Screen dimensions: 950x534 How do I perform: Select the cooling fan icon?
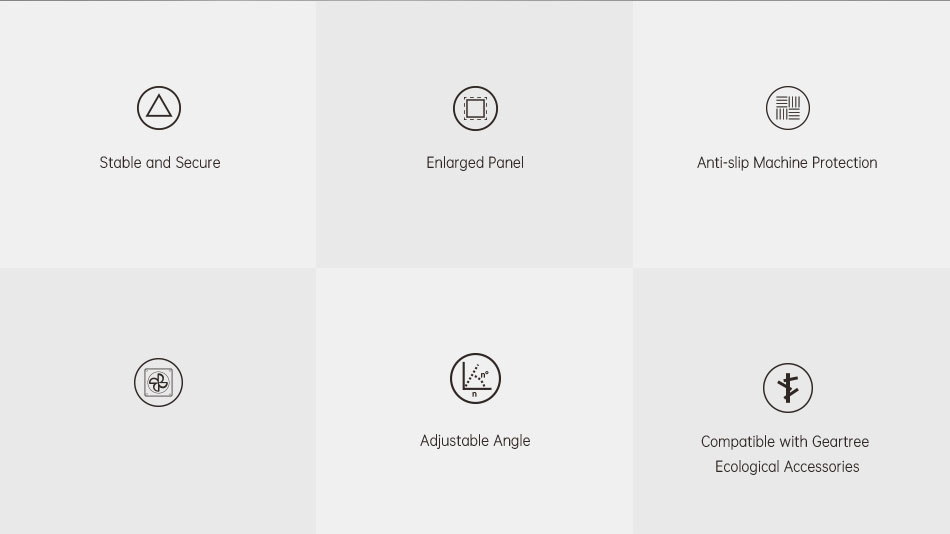tap(158, 382)
